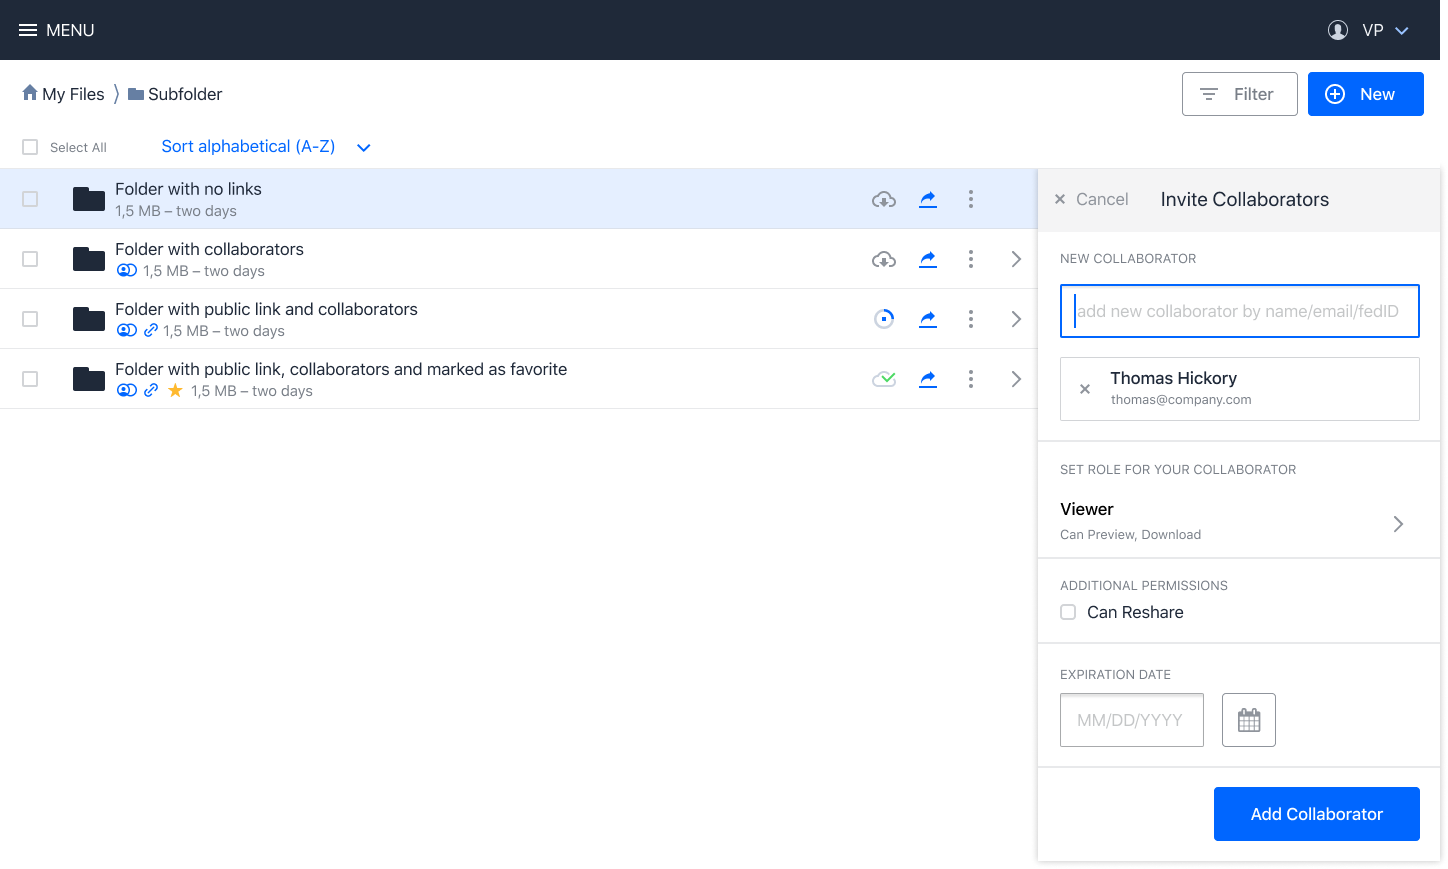Click collaborators indicator icon under Folder with collaborators

[x=127, y=270]
